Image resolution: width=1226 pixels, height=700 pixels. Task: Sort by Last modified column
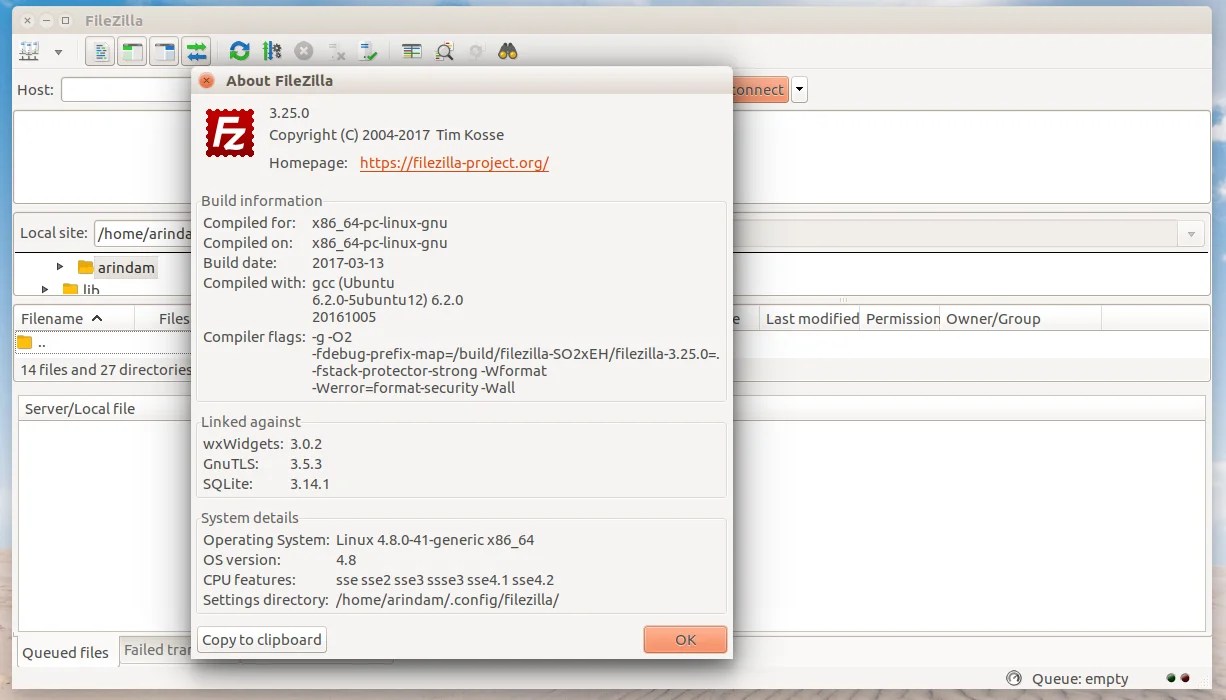[x=811, y=318]
